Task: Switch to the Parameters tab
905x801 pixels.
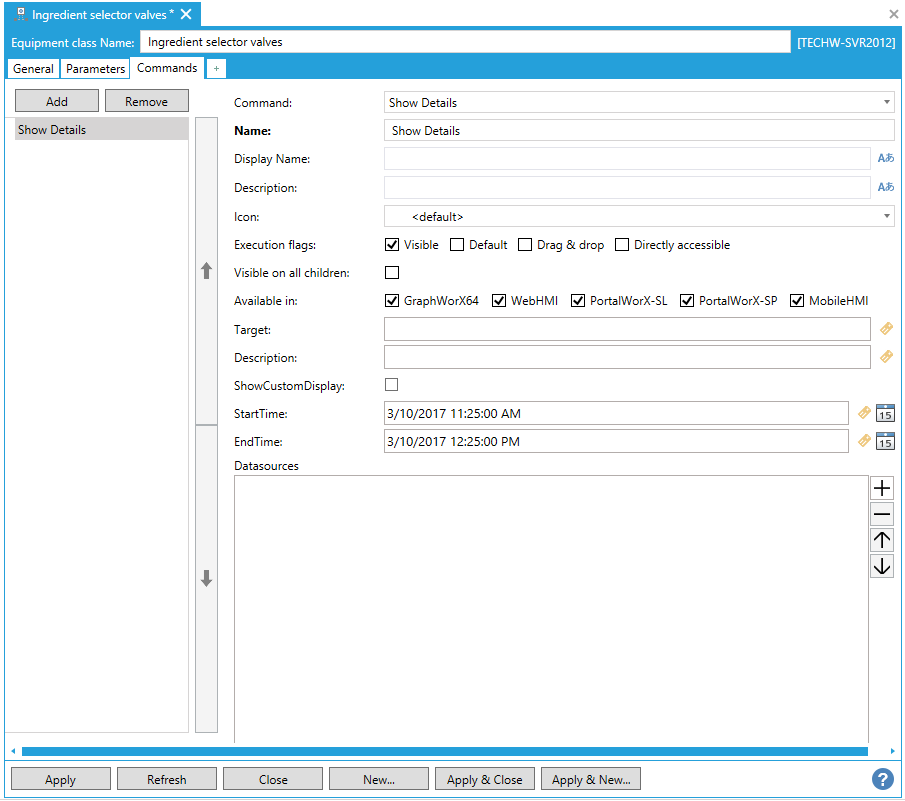Action: pos(96,69)
